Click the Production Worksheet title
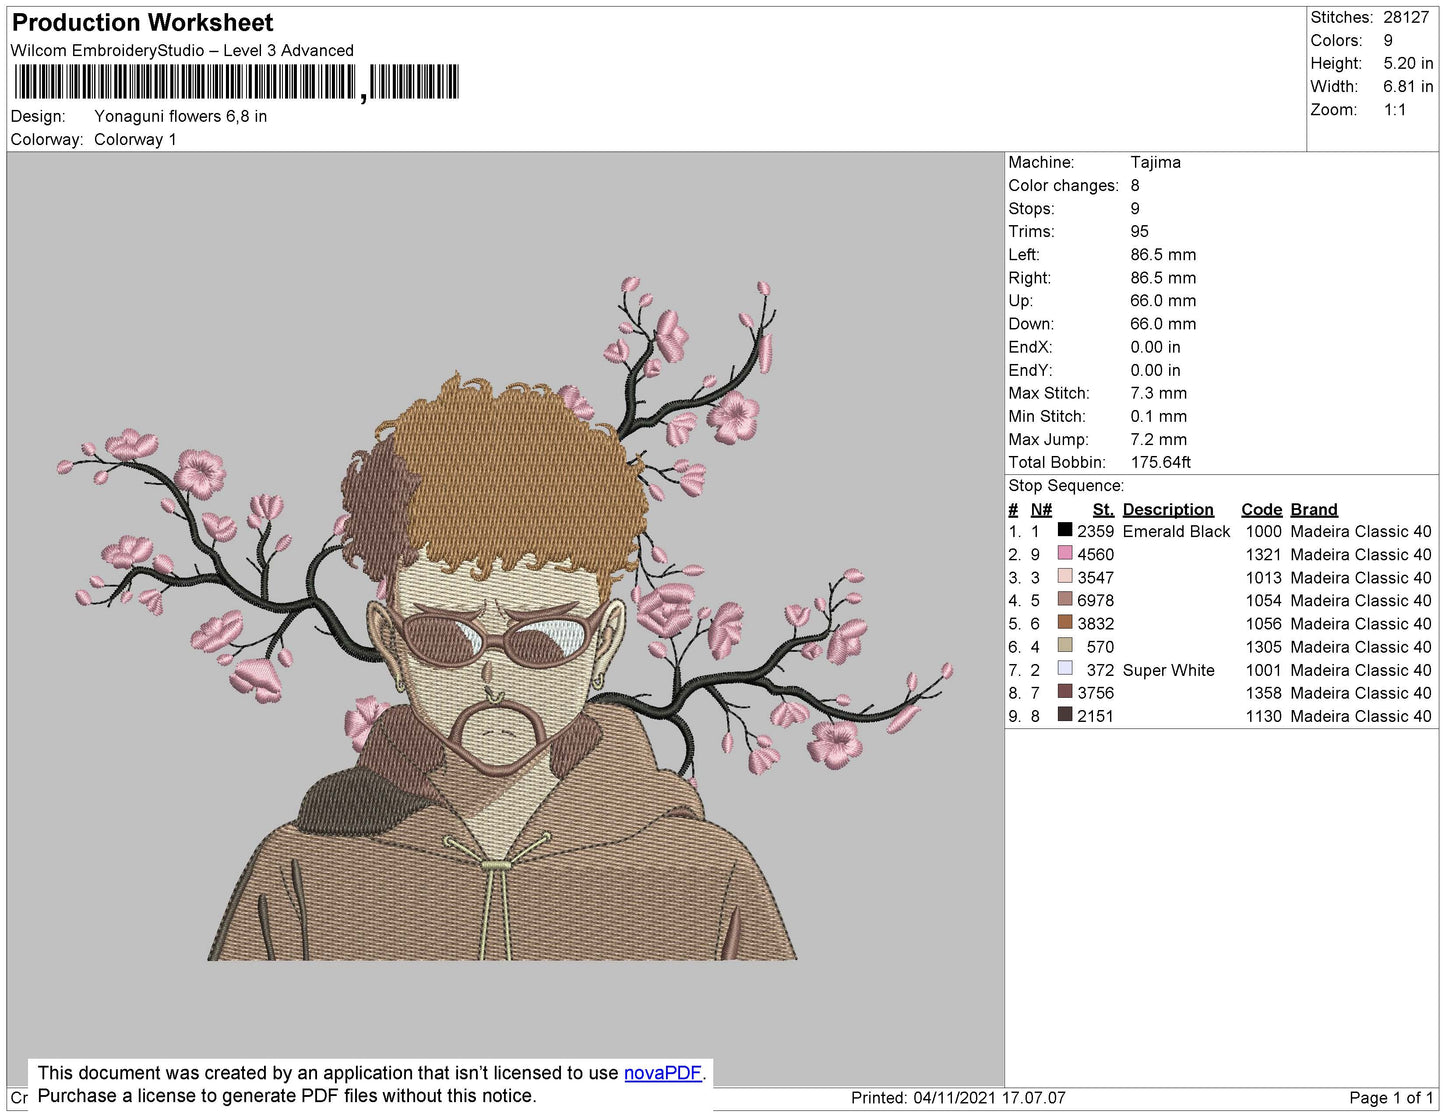 coord(143,23)
